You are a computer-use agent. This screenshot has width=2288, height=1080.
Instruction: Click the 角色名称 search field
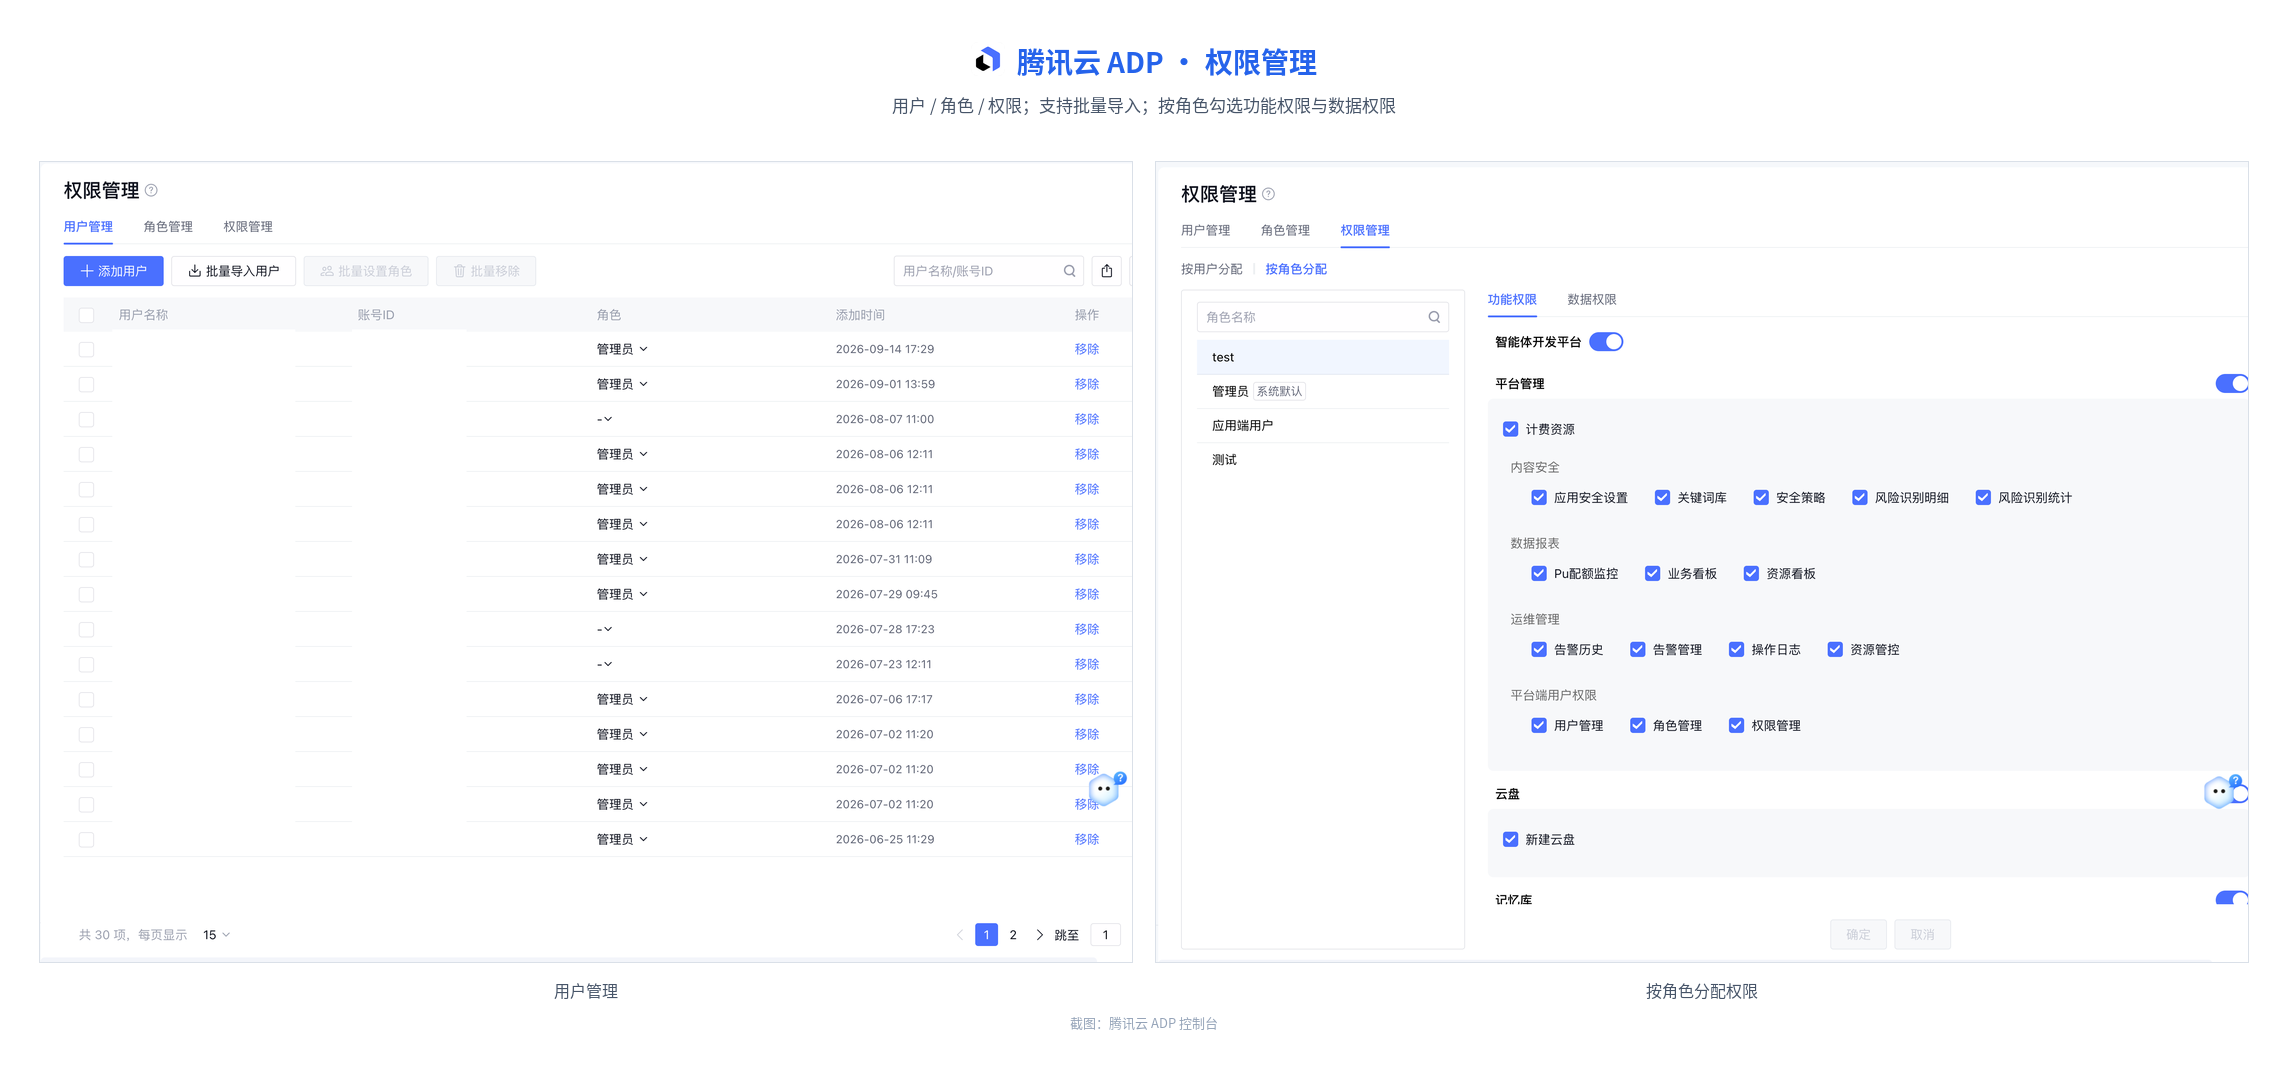point(1322,317)
